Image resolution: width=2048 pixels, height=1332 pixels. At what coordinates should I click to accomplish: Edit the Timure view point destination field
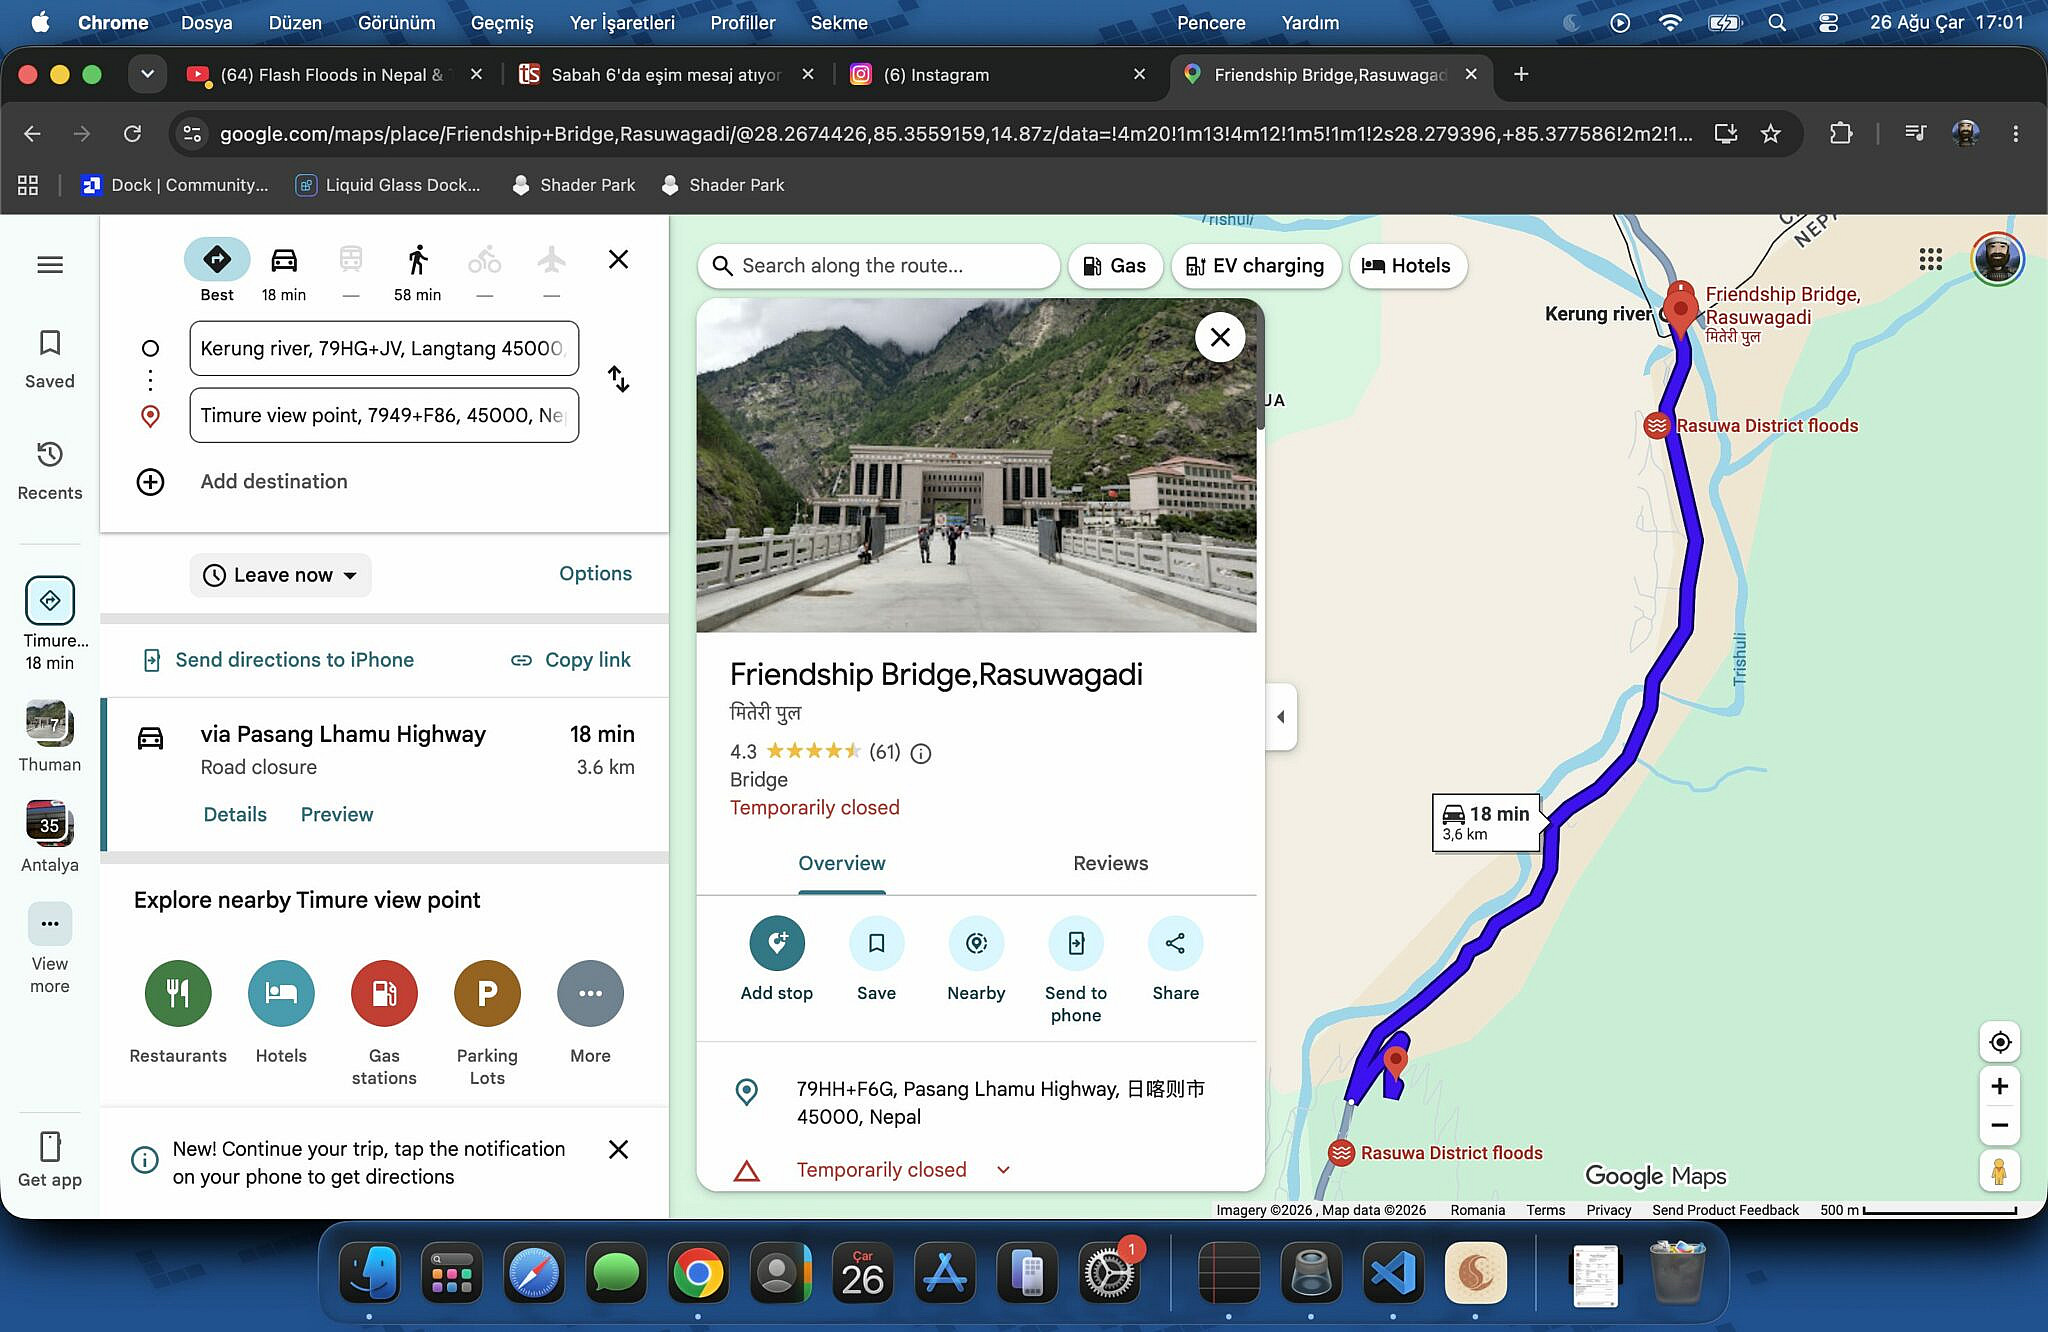coord(384,415)
